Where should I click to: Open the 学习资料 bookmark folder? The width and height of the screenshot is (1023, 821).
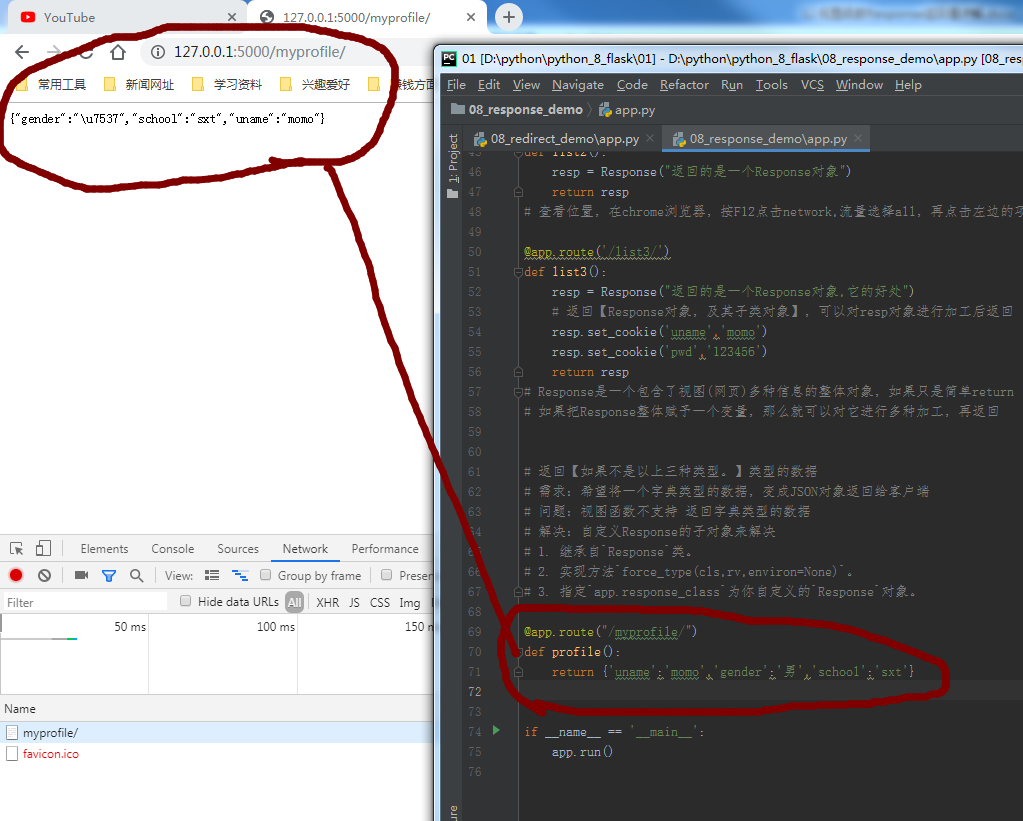[227, 84]
